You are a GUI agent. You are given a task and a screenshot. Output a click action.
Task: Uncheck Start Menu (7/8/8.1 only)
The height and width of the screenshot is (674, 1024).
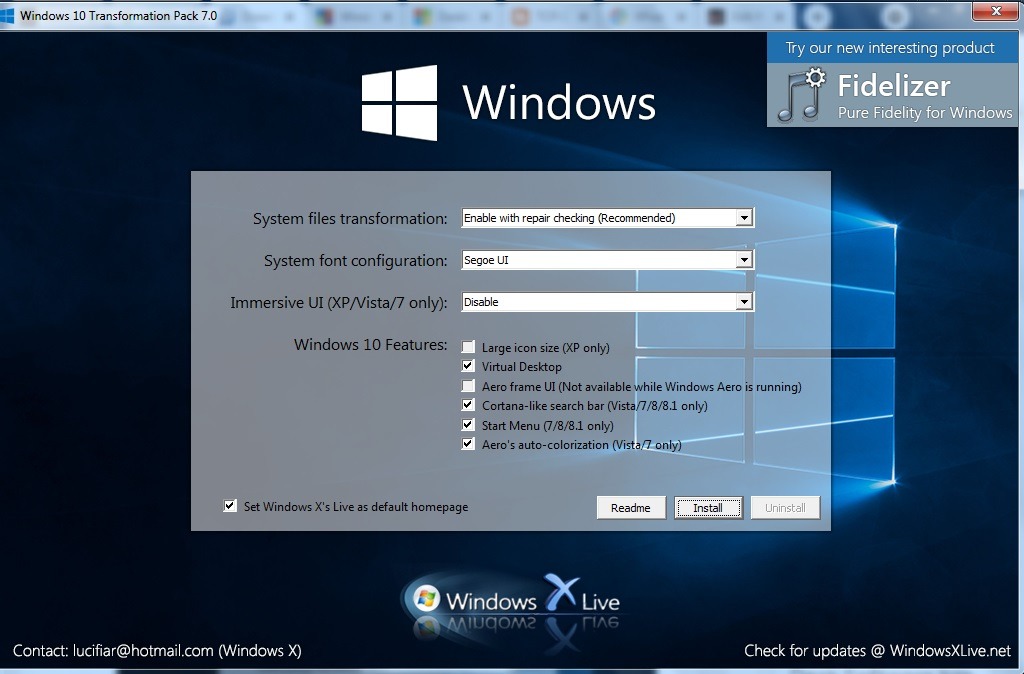point(468,424)
